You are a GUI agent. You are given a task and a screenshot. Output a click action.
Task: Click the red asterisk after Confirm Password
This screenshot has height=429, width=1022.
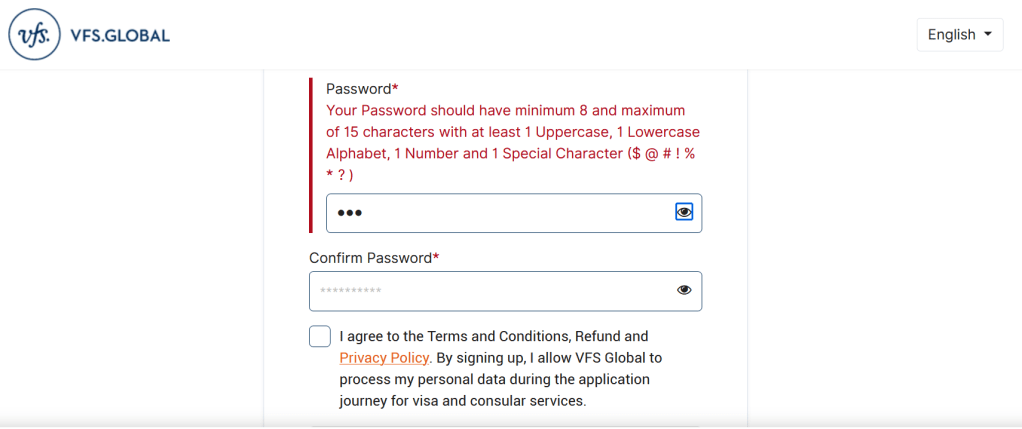[436, 257]
